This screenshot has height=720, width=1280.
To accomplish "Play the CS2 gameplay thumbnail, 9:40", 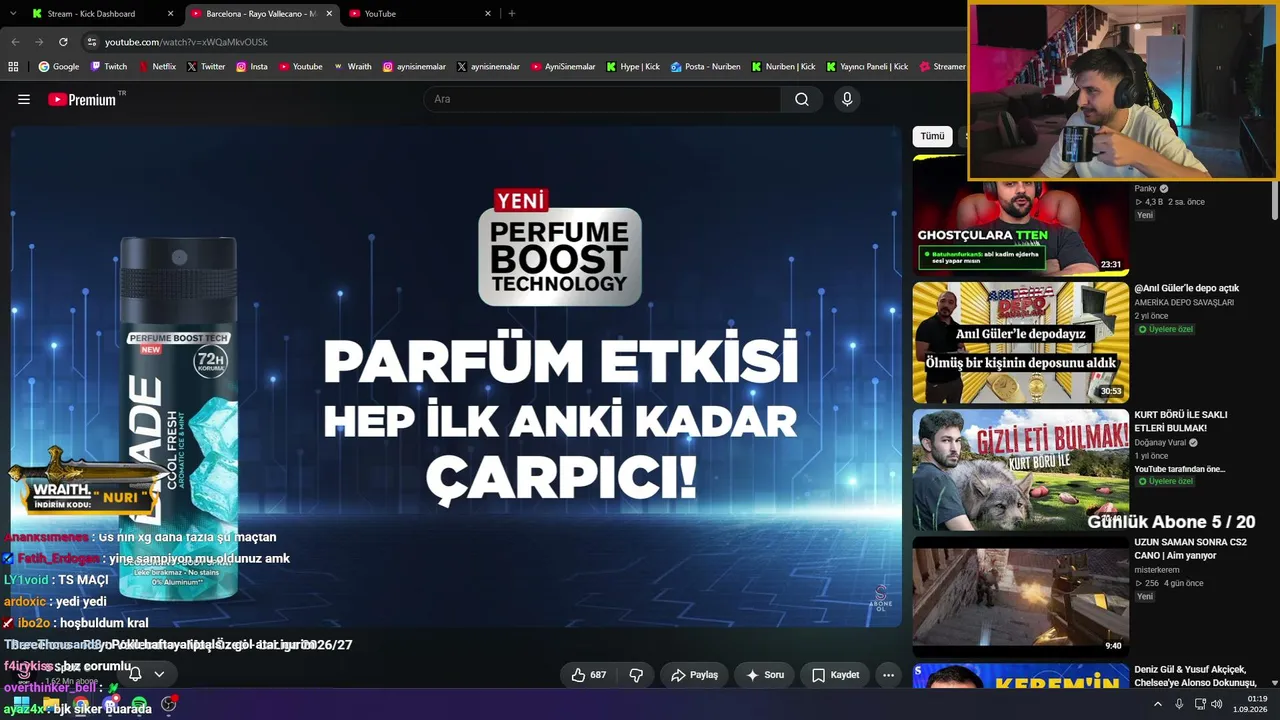I will 1020,596.
